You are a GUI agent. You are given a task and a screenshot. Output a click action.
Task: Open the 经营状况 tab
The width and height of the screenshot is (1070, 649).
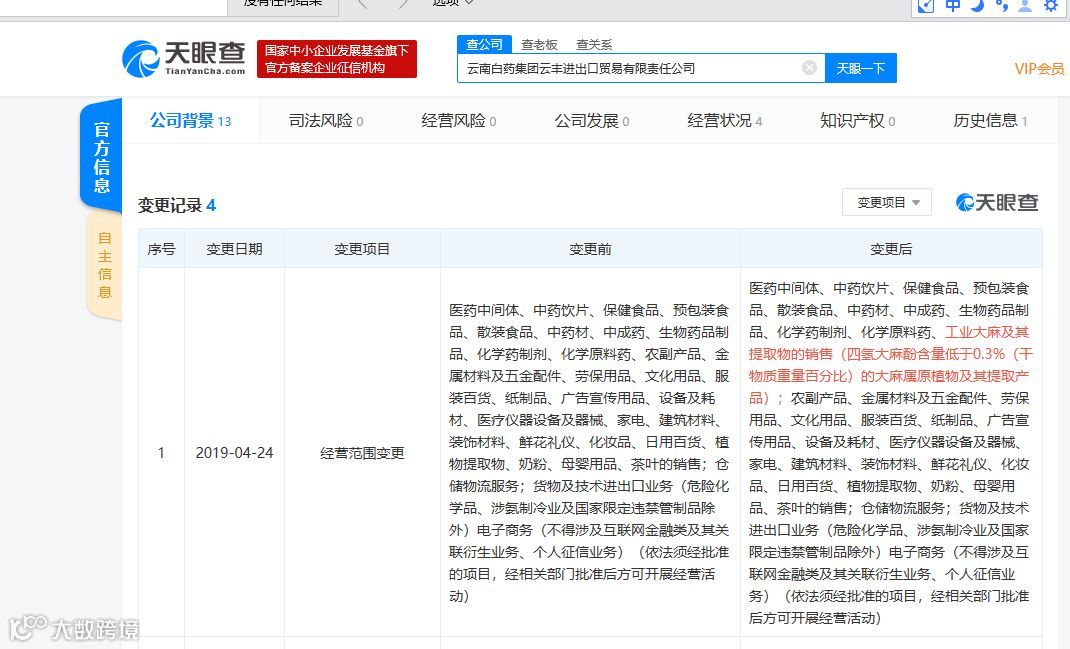tap(725, 121)
